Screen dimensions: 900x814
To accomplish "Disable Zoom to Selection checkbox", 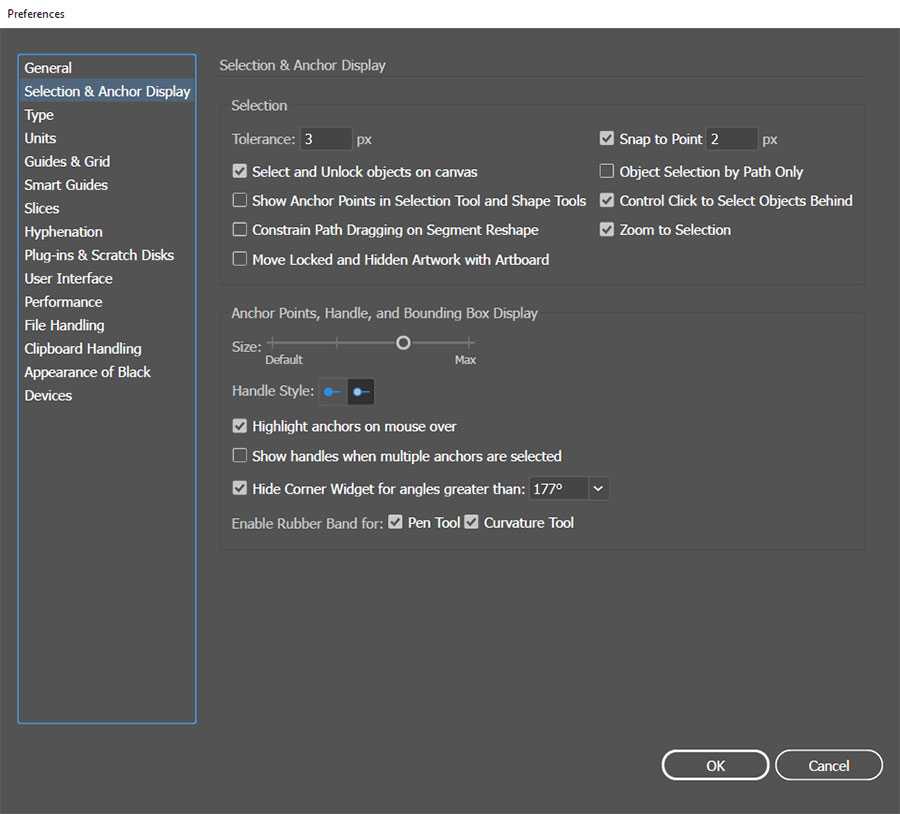I will tap(607, 230).
